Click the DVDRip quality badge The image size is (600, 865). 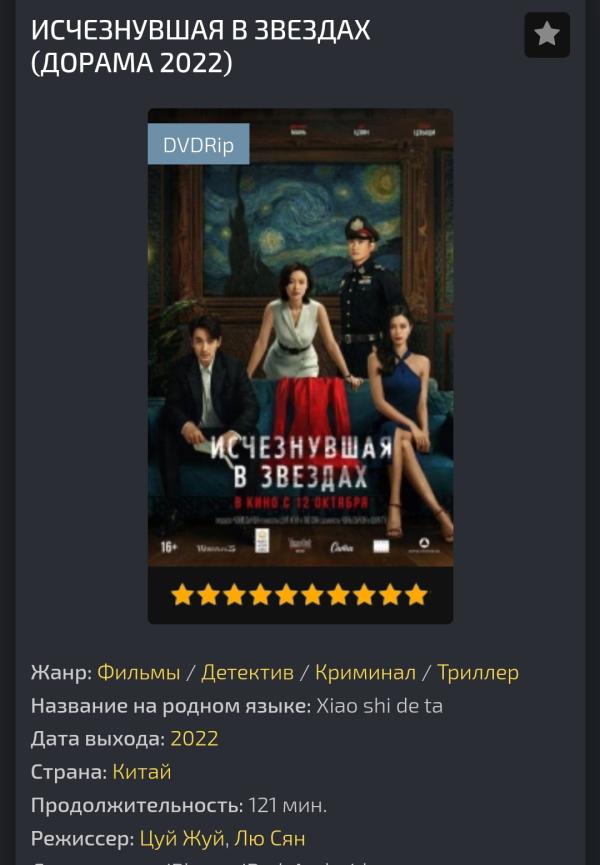click(x=199, y=144)
